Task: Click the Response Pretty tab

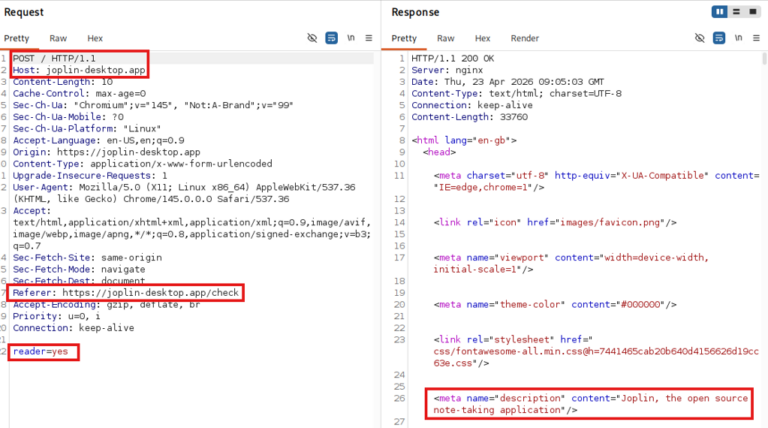Action: click(x=404, y=38)
